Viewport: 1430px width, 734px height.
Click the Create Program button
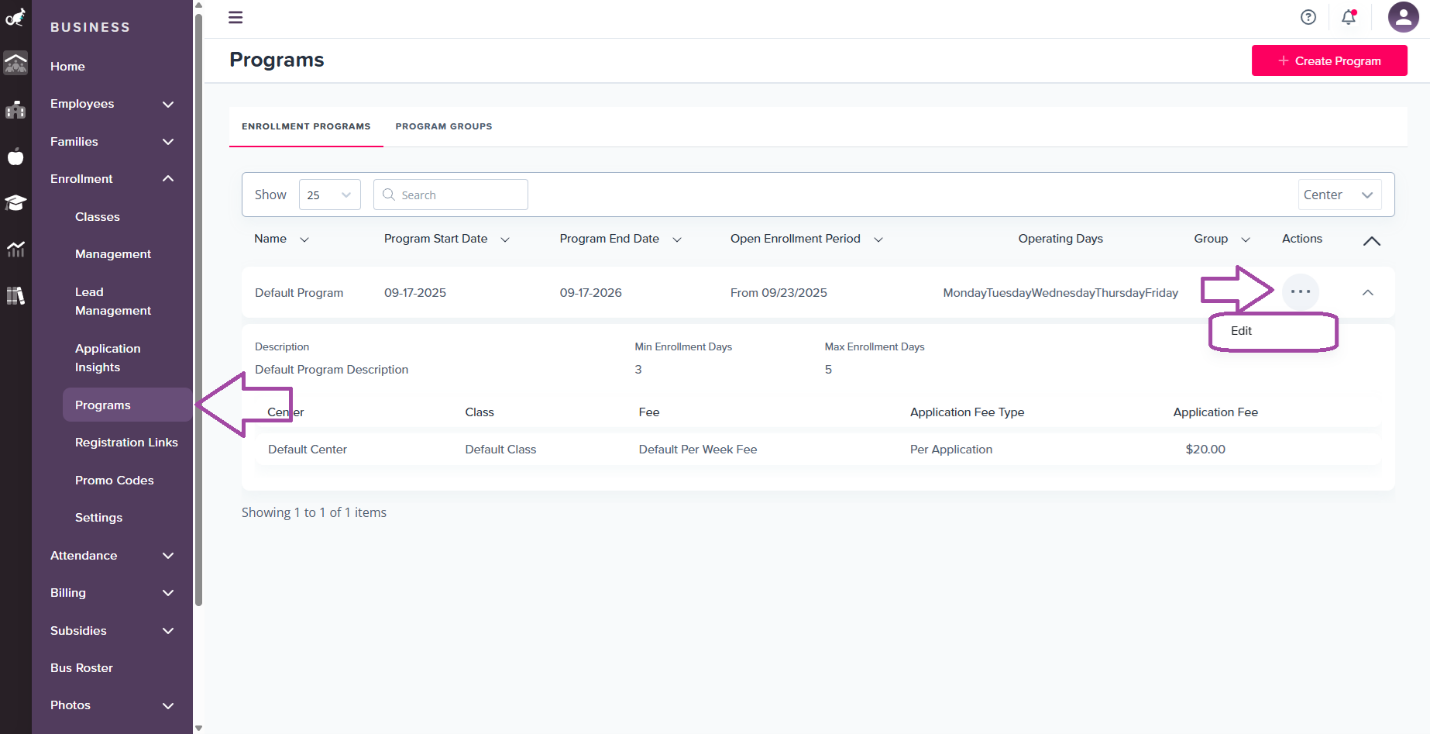(x=1329, y=60)
